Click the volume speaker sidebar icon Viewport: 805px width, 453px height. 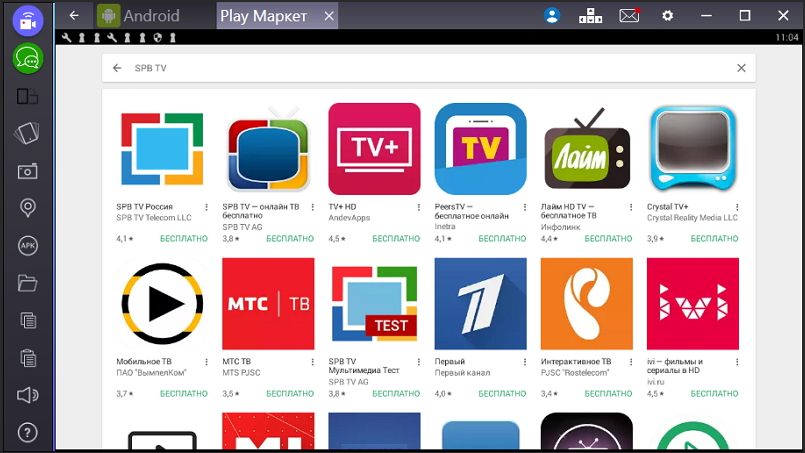pos(28,395)
